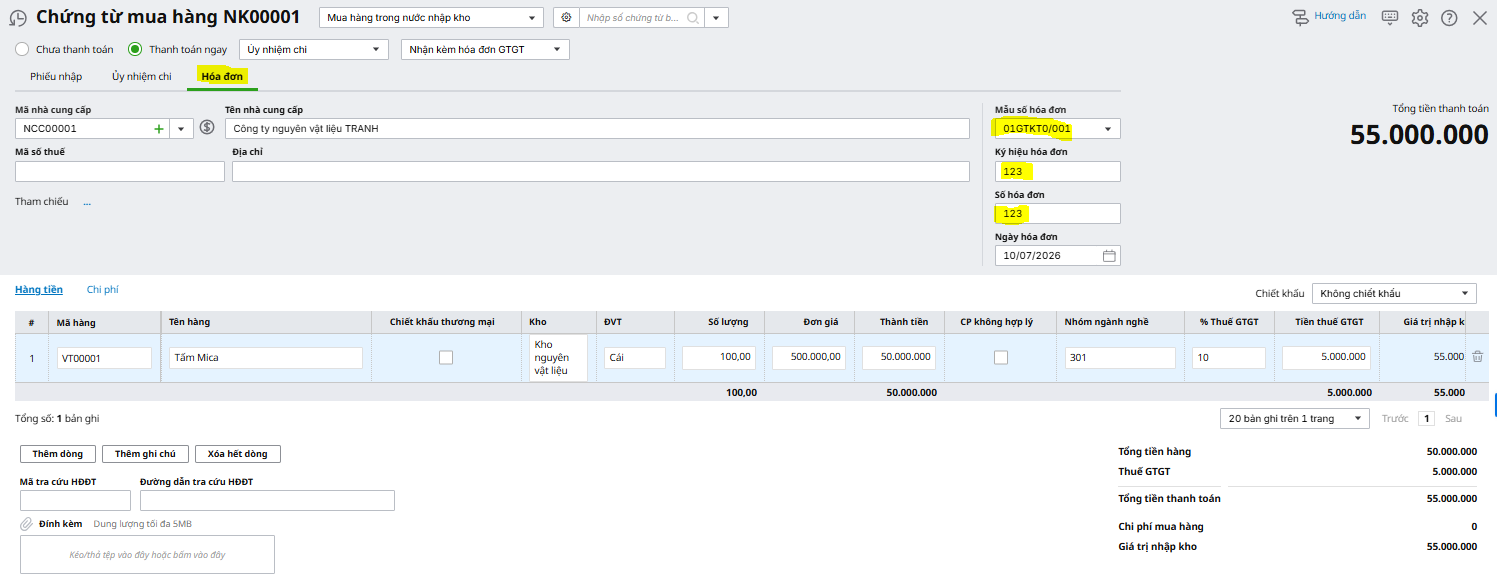Open the Chiết khấu Không chiết khấu dropdown
Image resolution: width=1497 pixels, height=578 pixels.
[1394, 293]
